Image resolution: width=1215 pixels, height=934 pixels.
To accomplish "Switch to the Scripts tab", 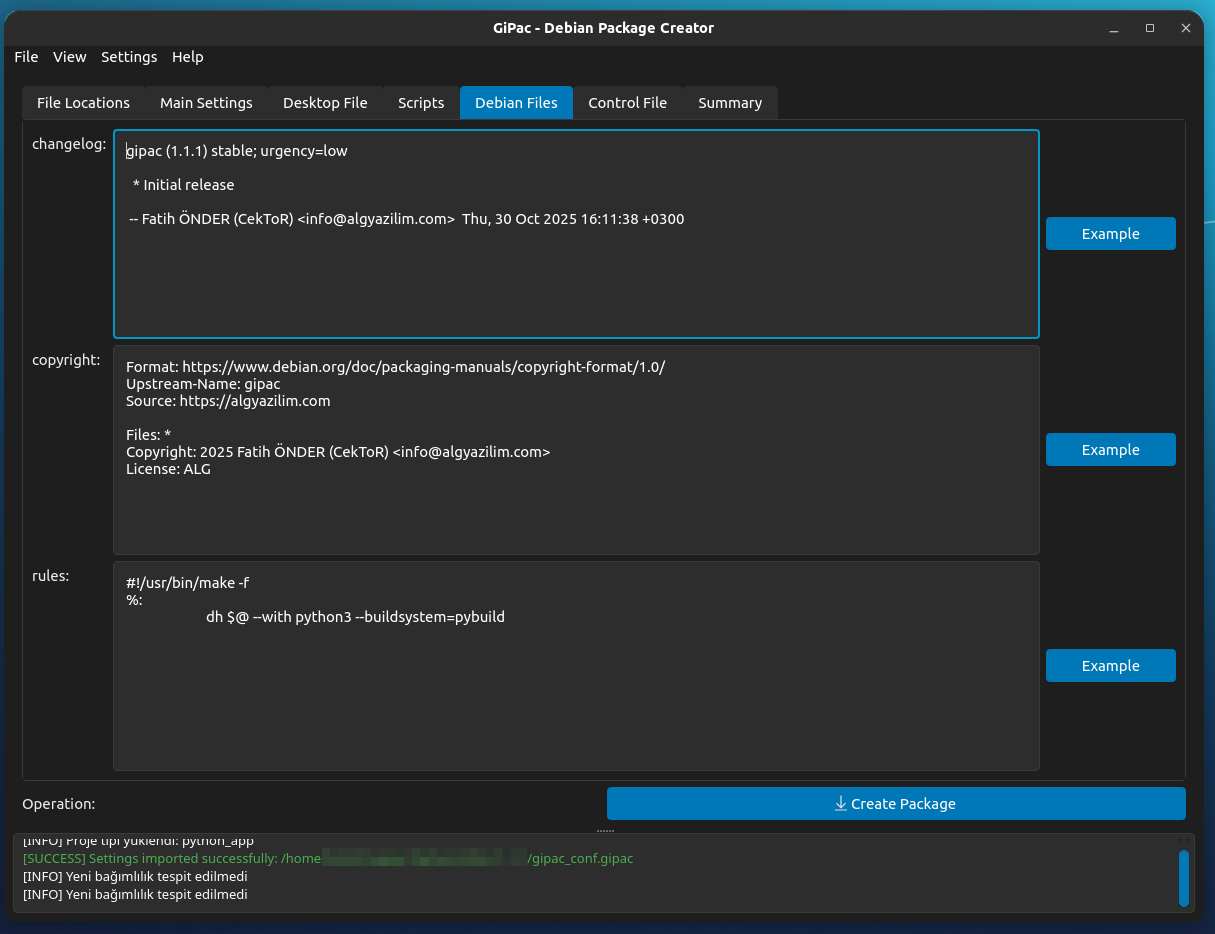I will coord(421,103).
